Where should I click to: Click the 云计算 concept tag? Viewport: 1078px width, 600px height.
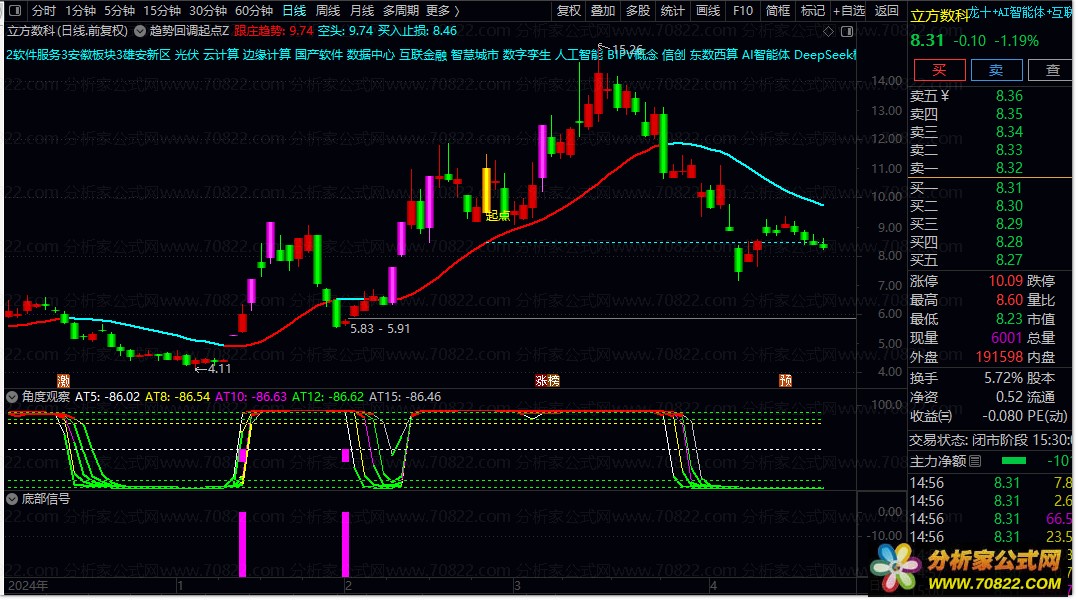221,55
